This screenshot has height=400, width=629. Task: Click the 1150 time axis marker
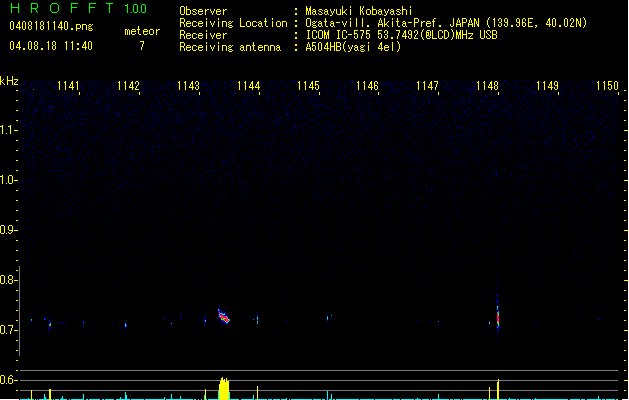[607, 86]
